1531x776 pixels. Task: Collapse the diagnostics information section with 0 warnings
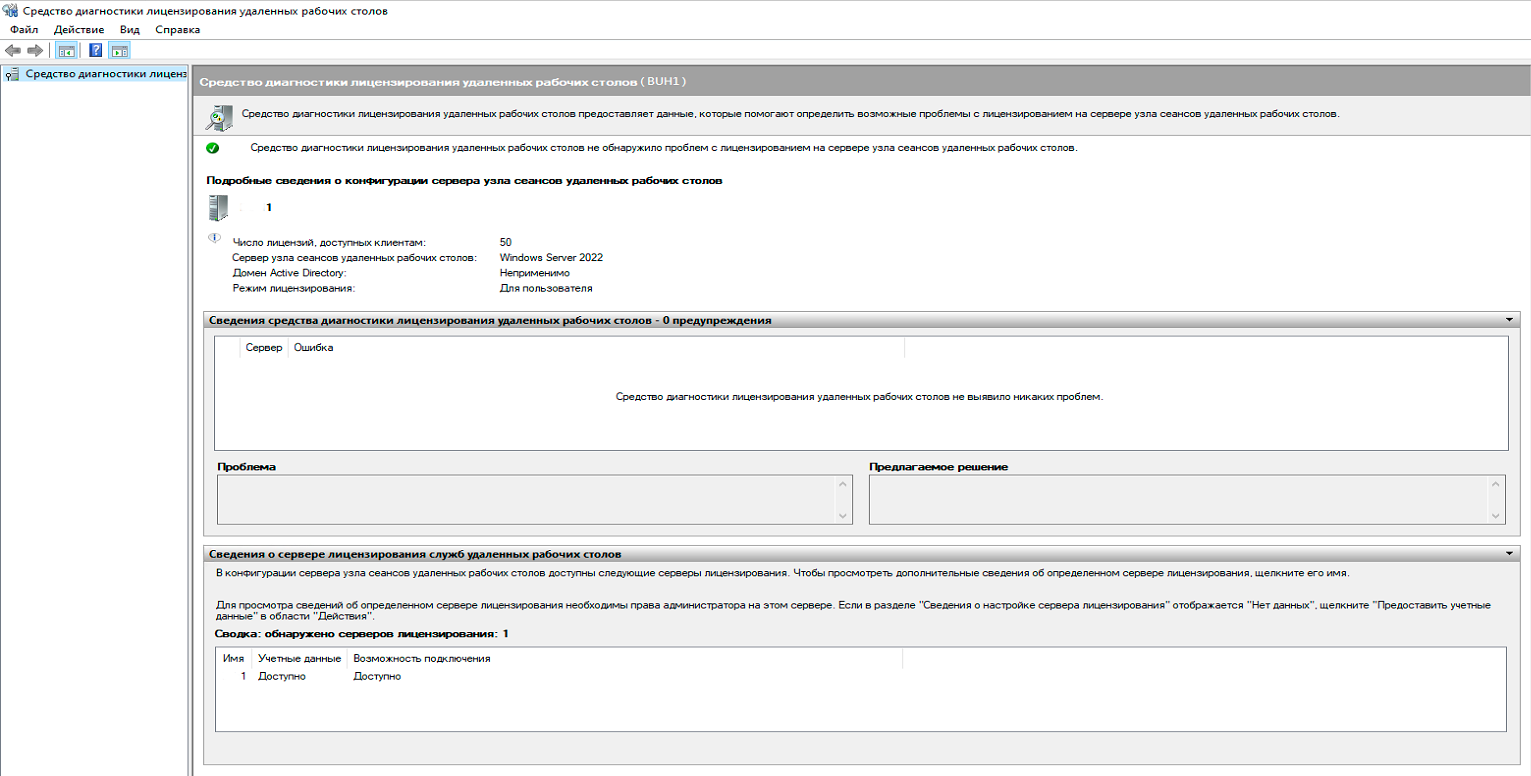pos(1507,320)
